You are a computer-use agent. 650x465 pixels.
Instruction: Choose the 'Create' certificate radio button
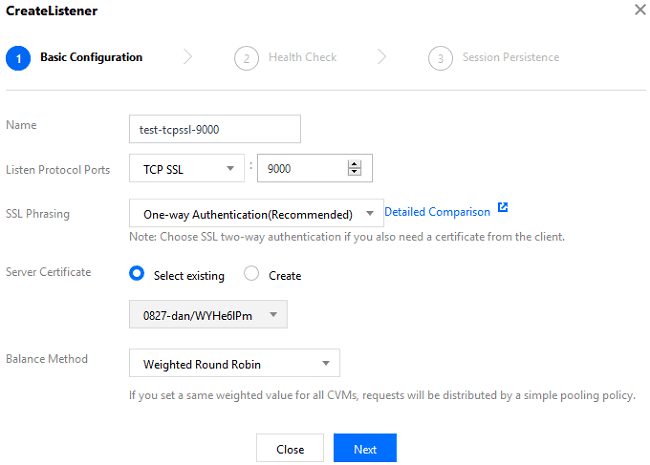[x=251, y=275]
